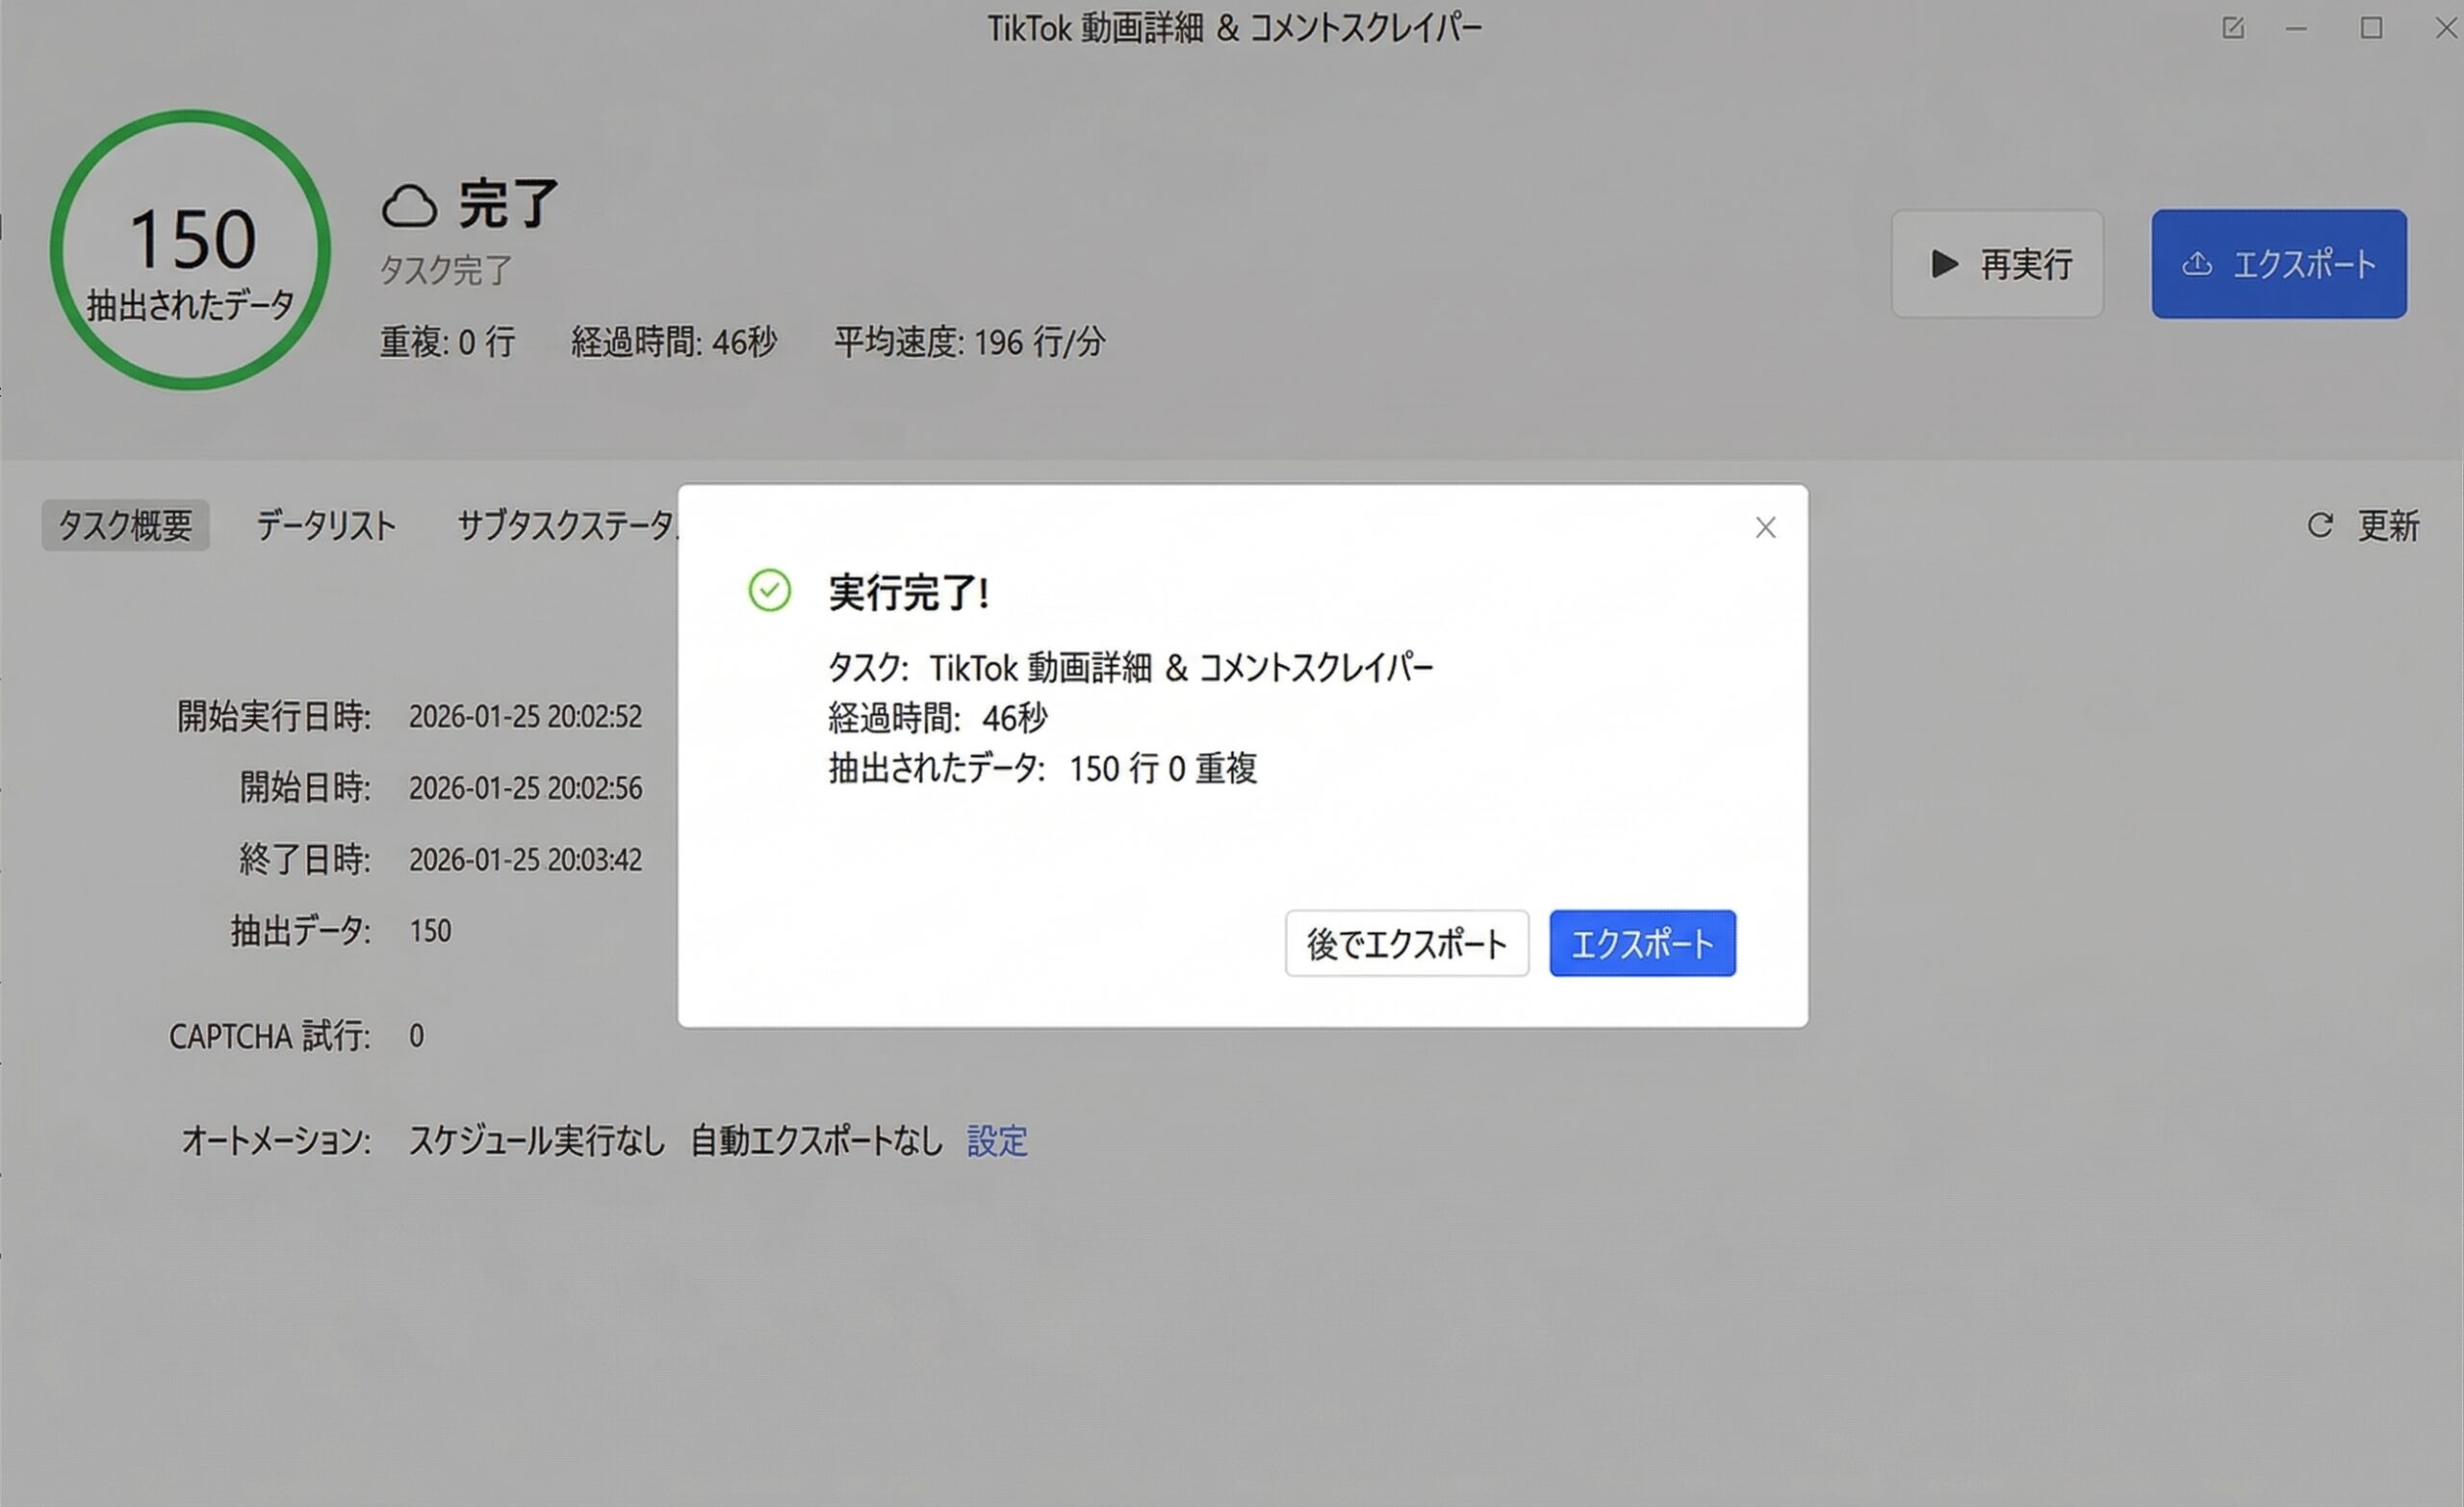Click the export icon on the blue エクスポート button

click(x=2196, y=264)
